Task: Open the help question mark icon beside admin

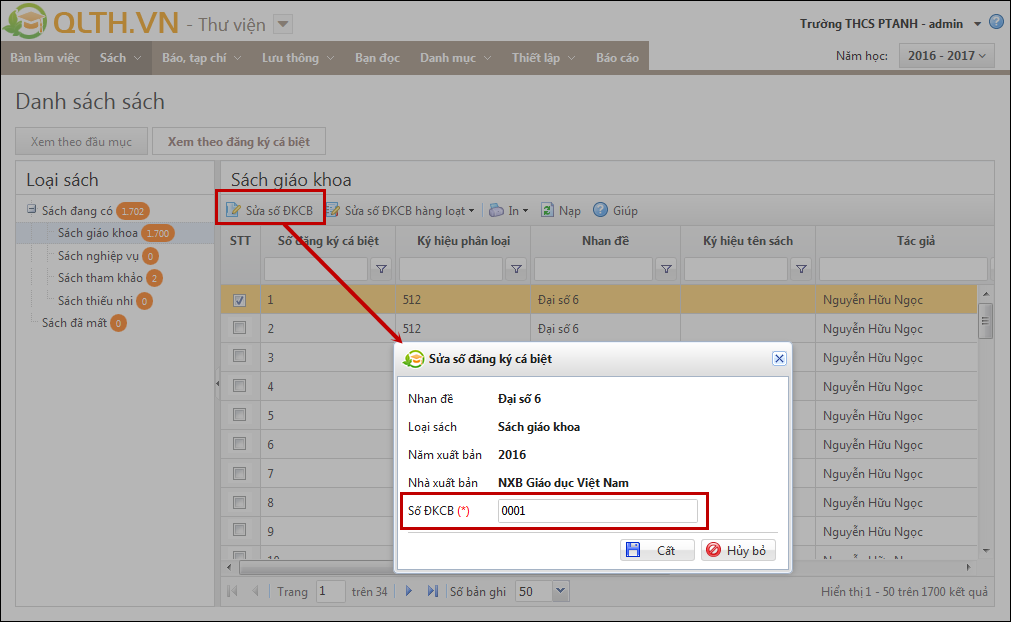Action: pyautogui.click(x=996, y=22)
